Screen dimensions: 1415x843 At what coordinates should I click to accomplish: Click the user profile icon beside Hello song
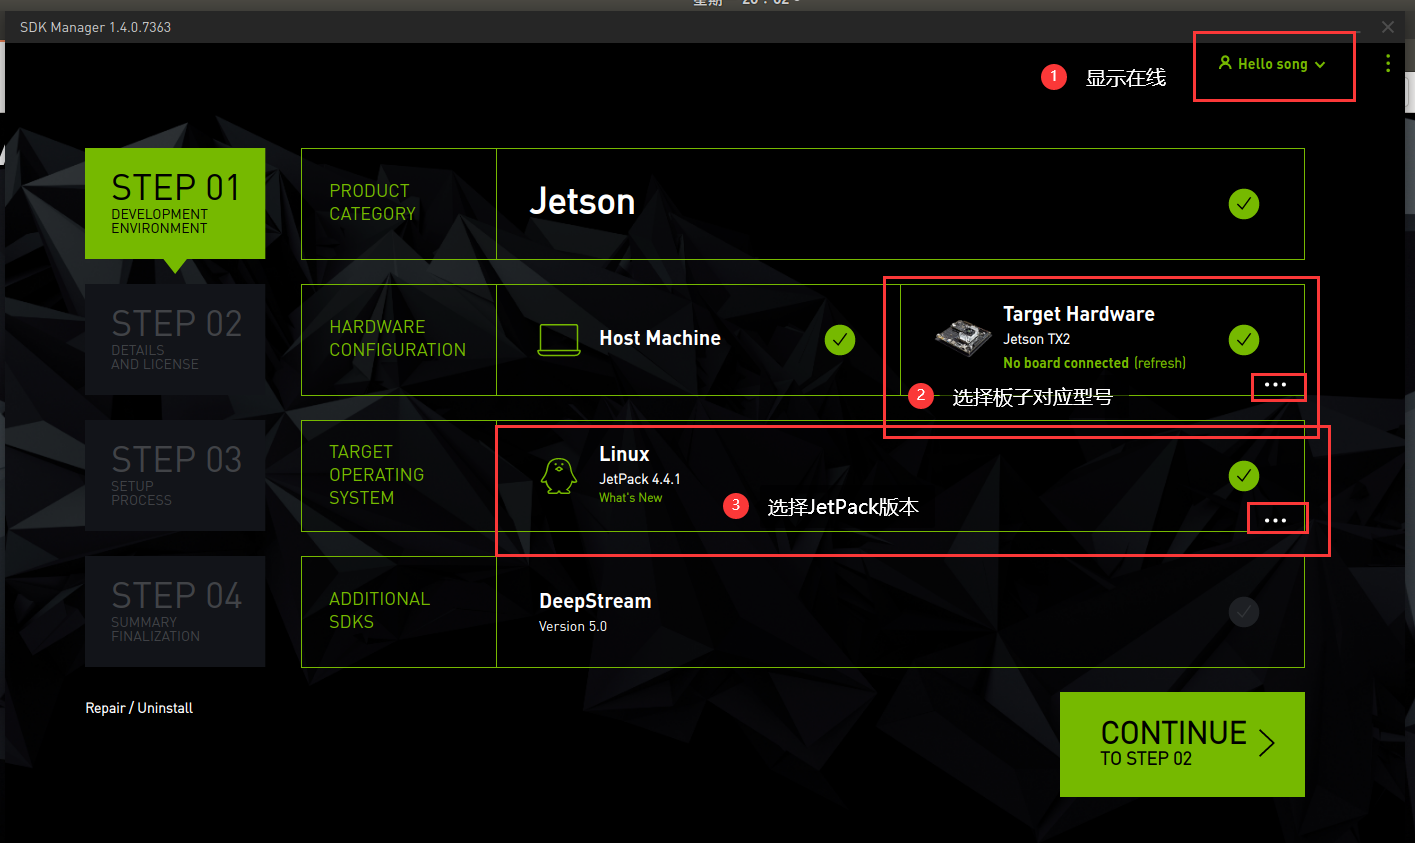pyautogui.click(x=1225, y=63)
